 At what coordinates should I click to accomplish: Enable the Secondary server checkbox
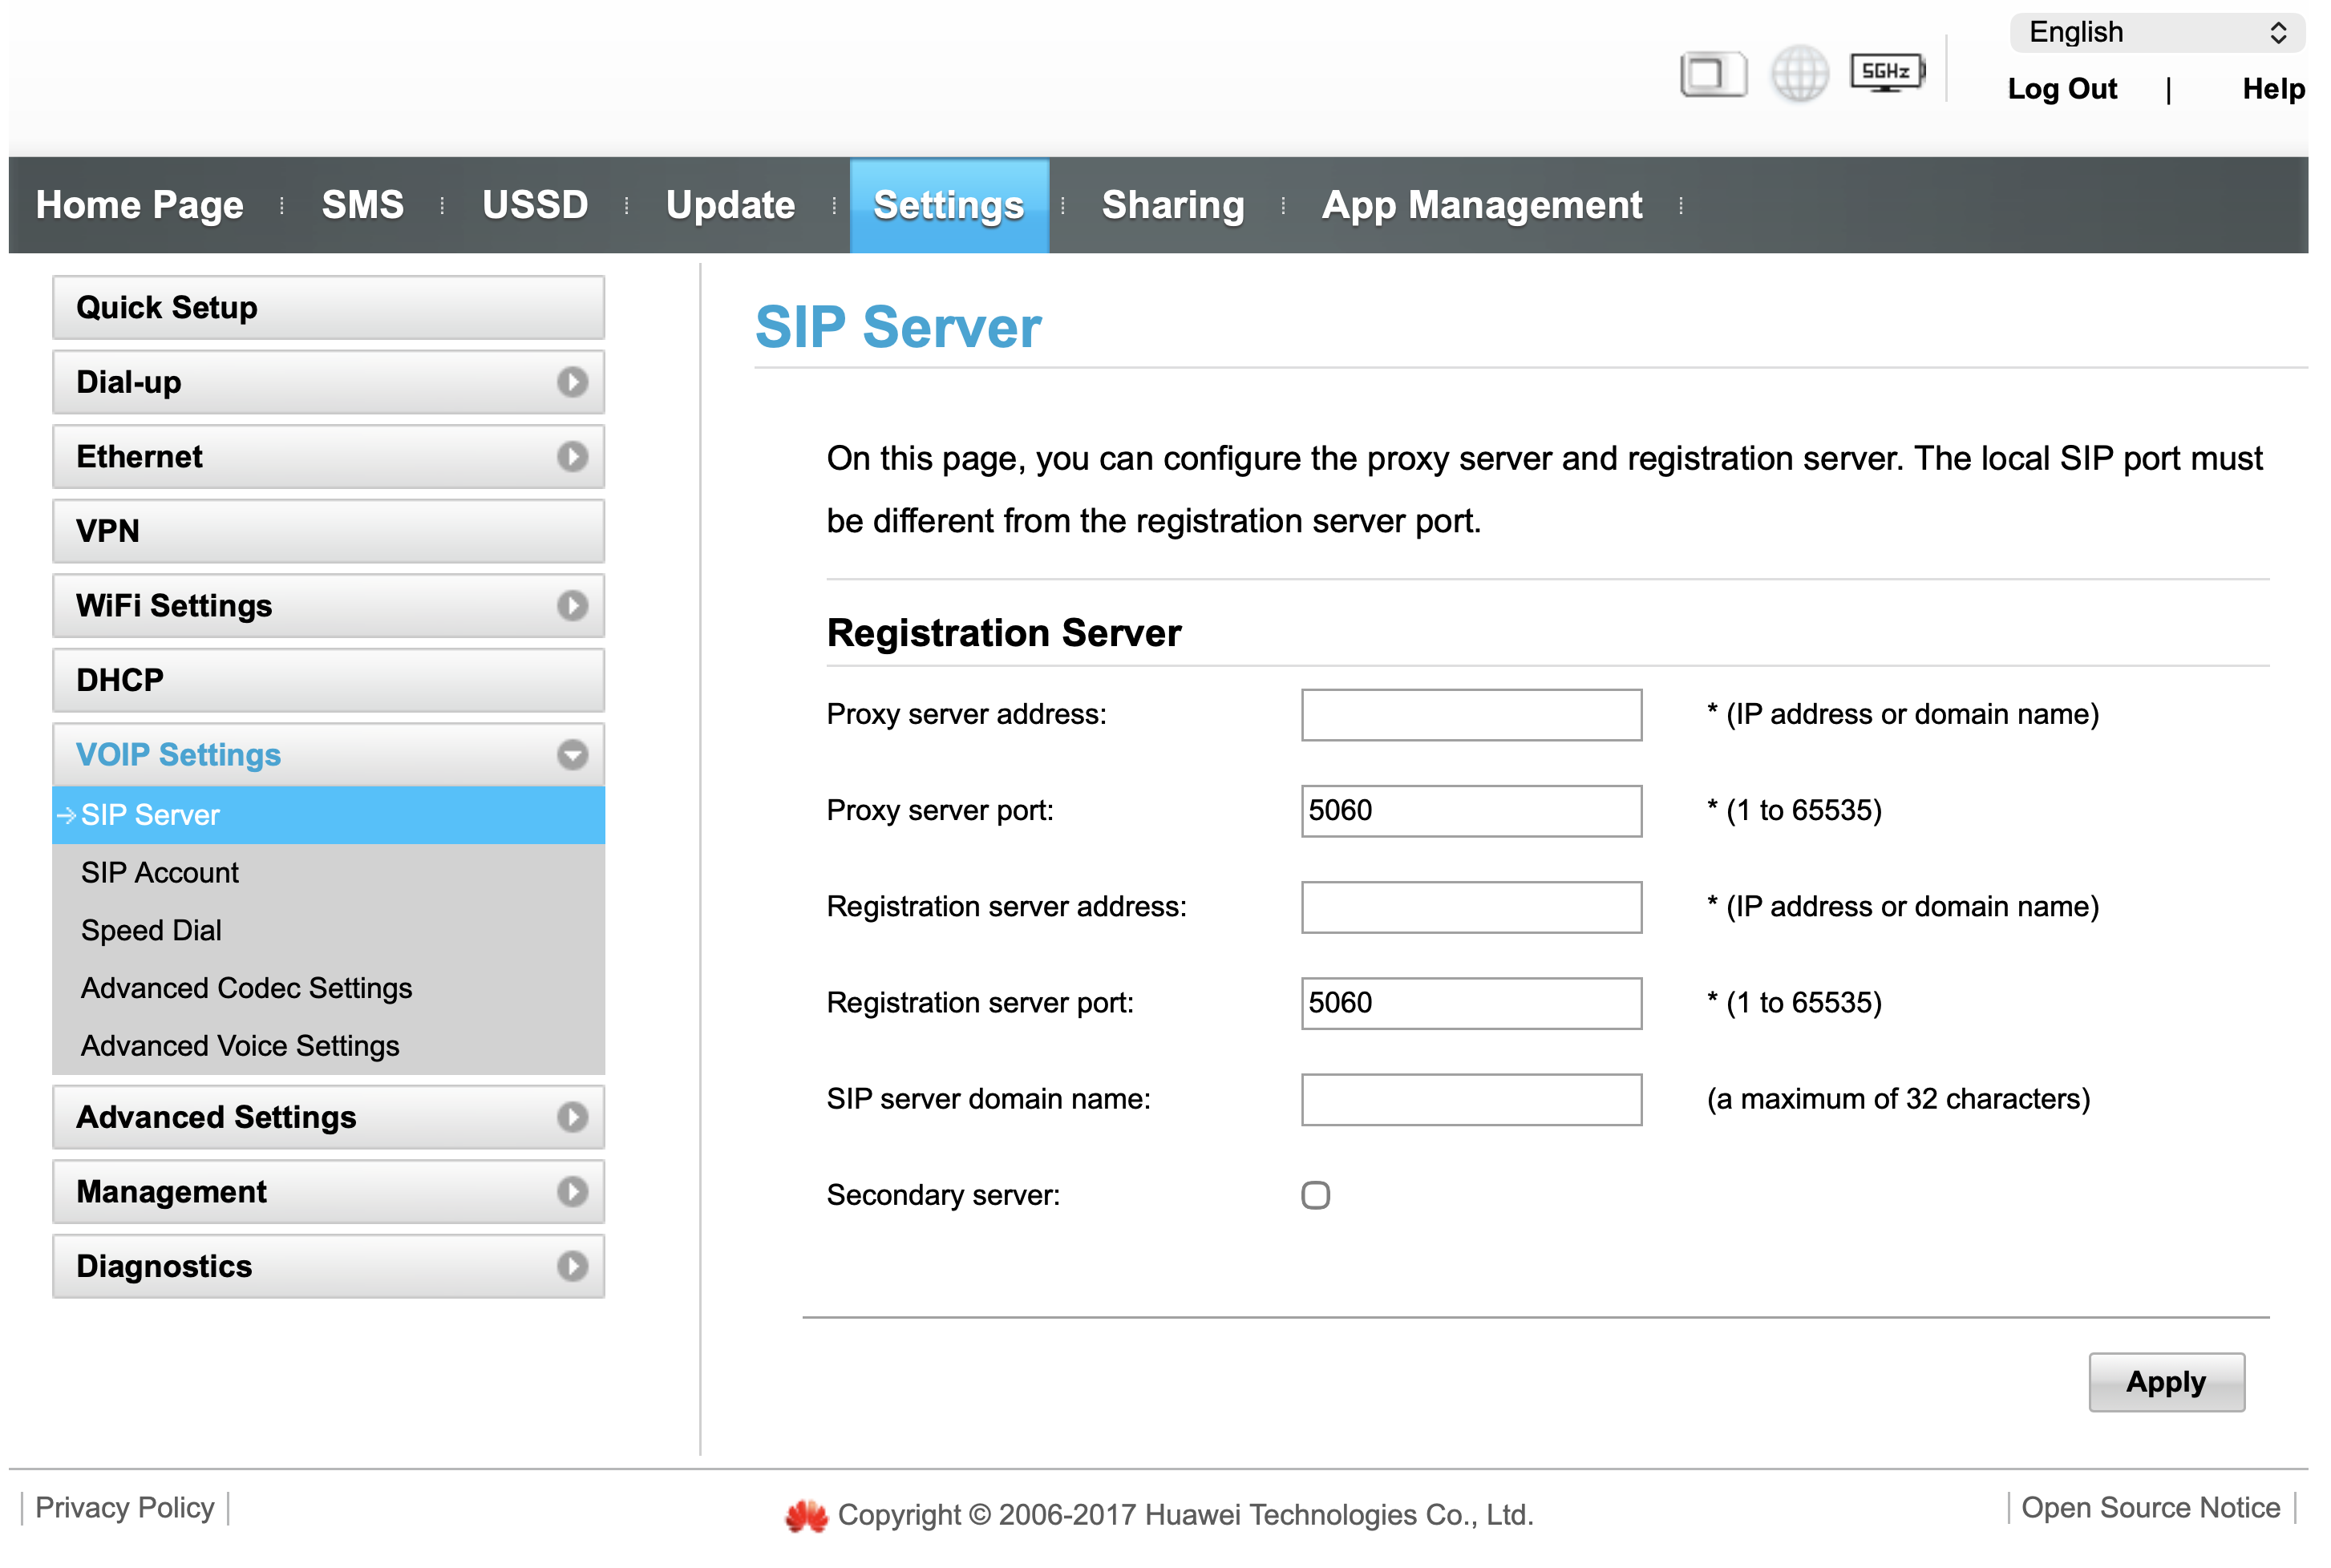coord(1315,1195)
